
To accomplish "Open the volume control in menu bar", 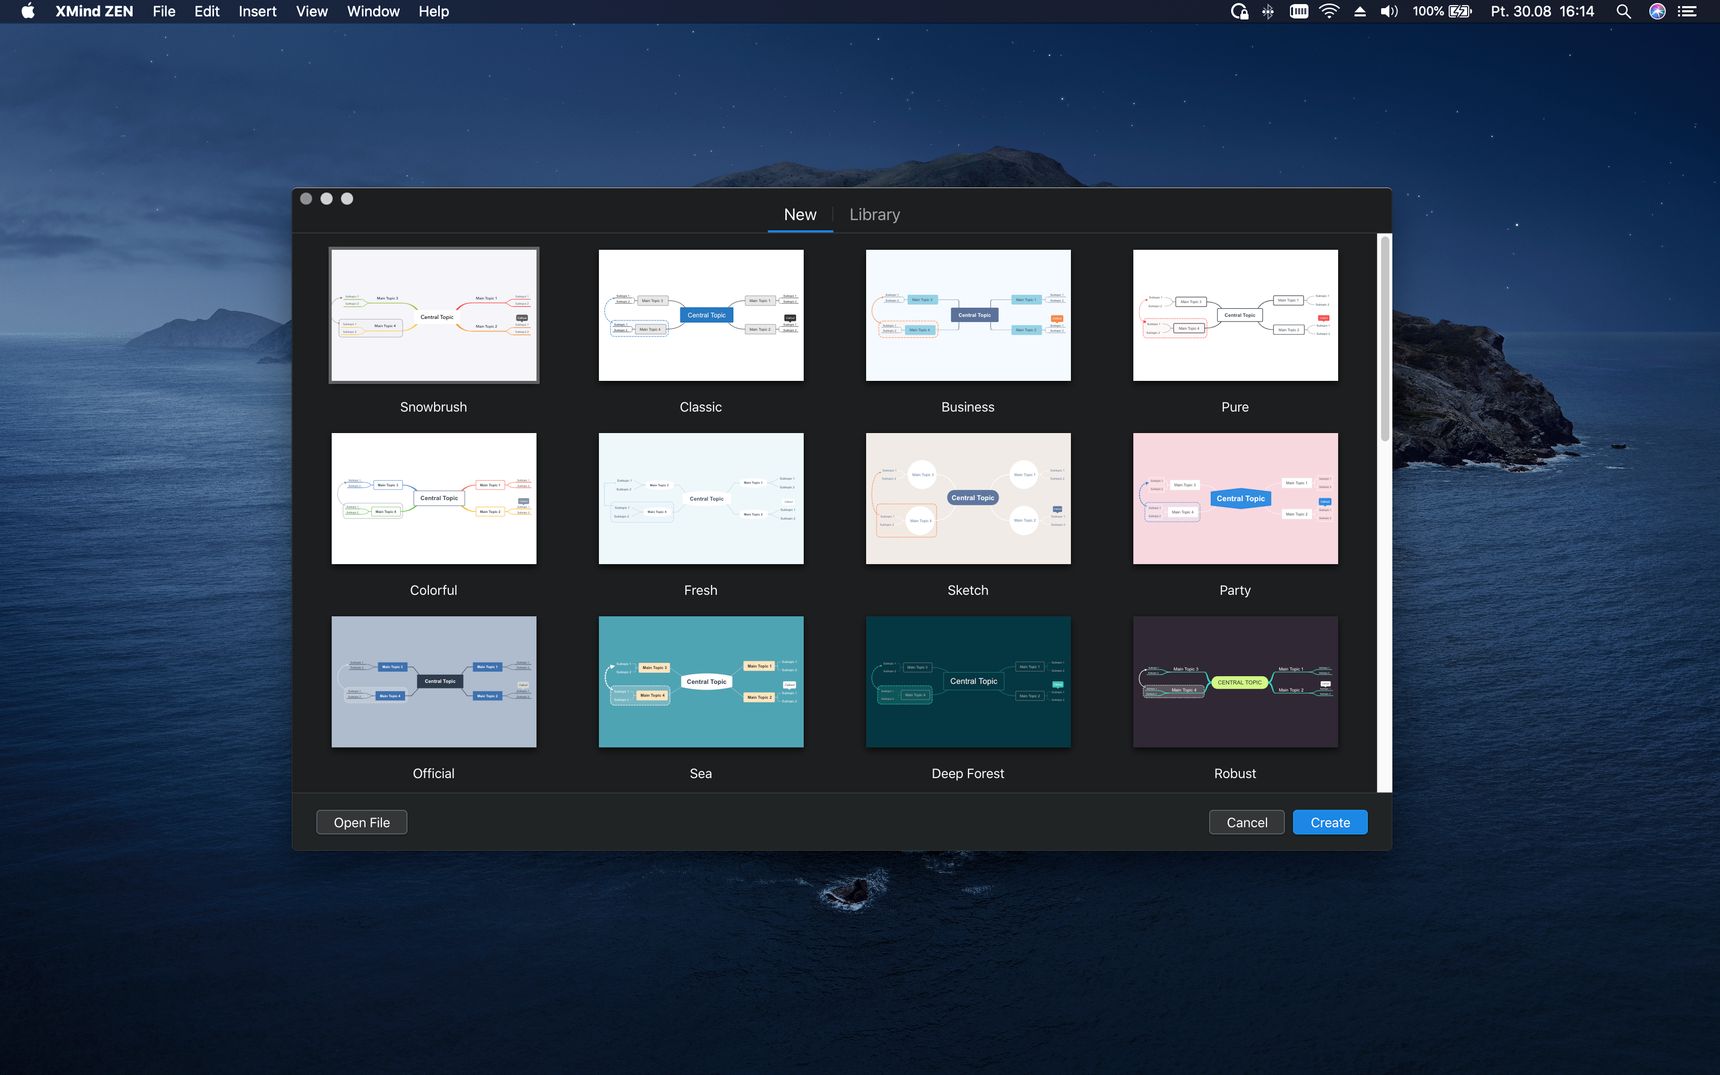I will point(1389,11).
